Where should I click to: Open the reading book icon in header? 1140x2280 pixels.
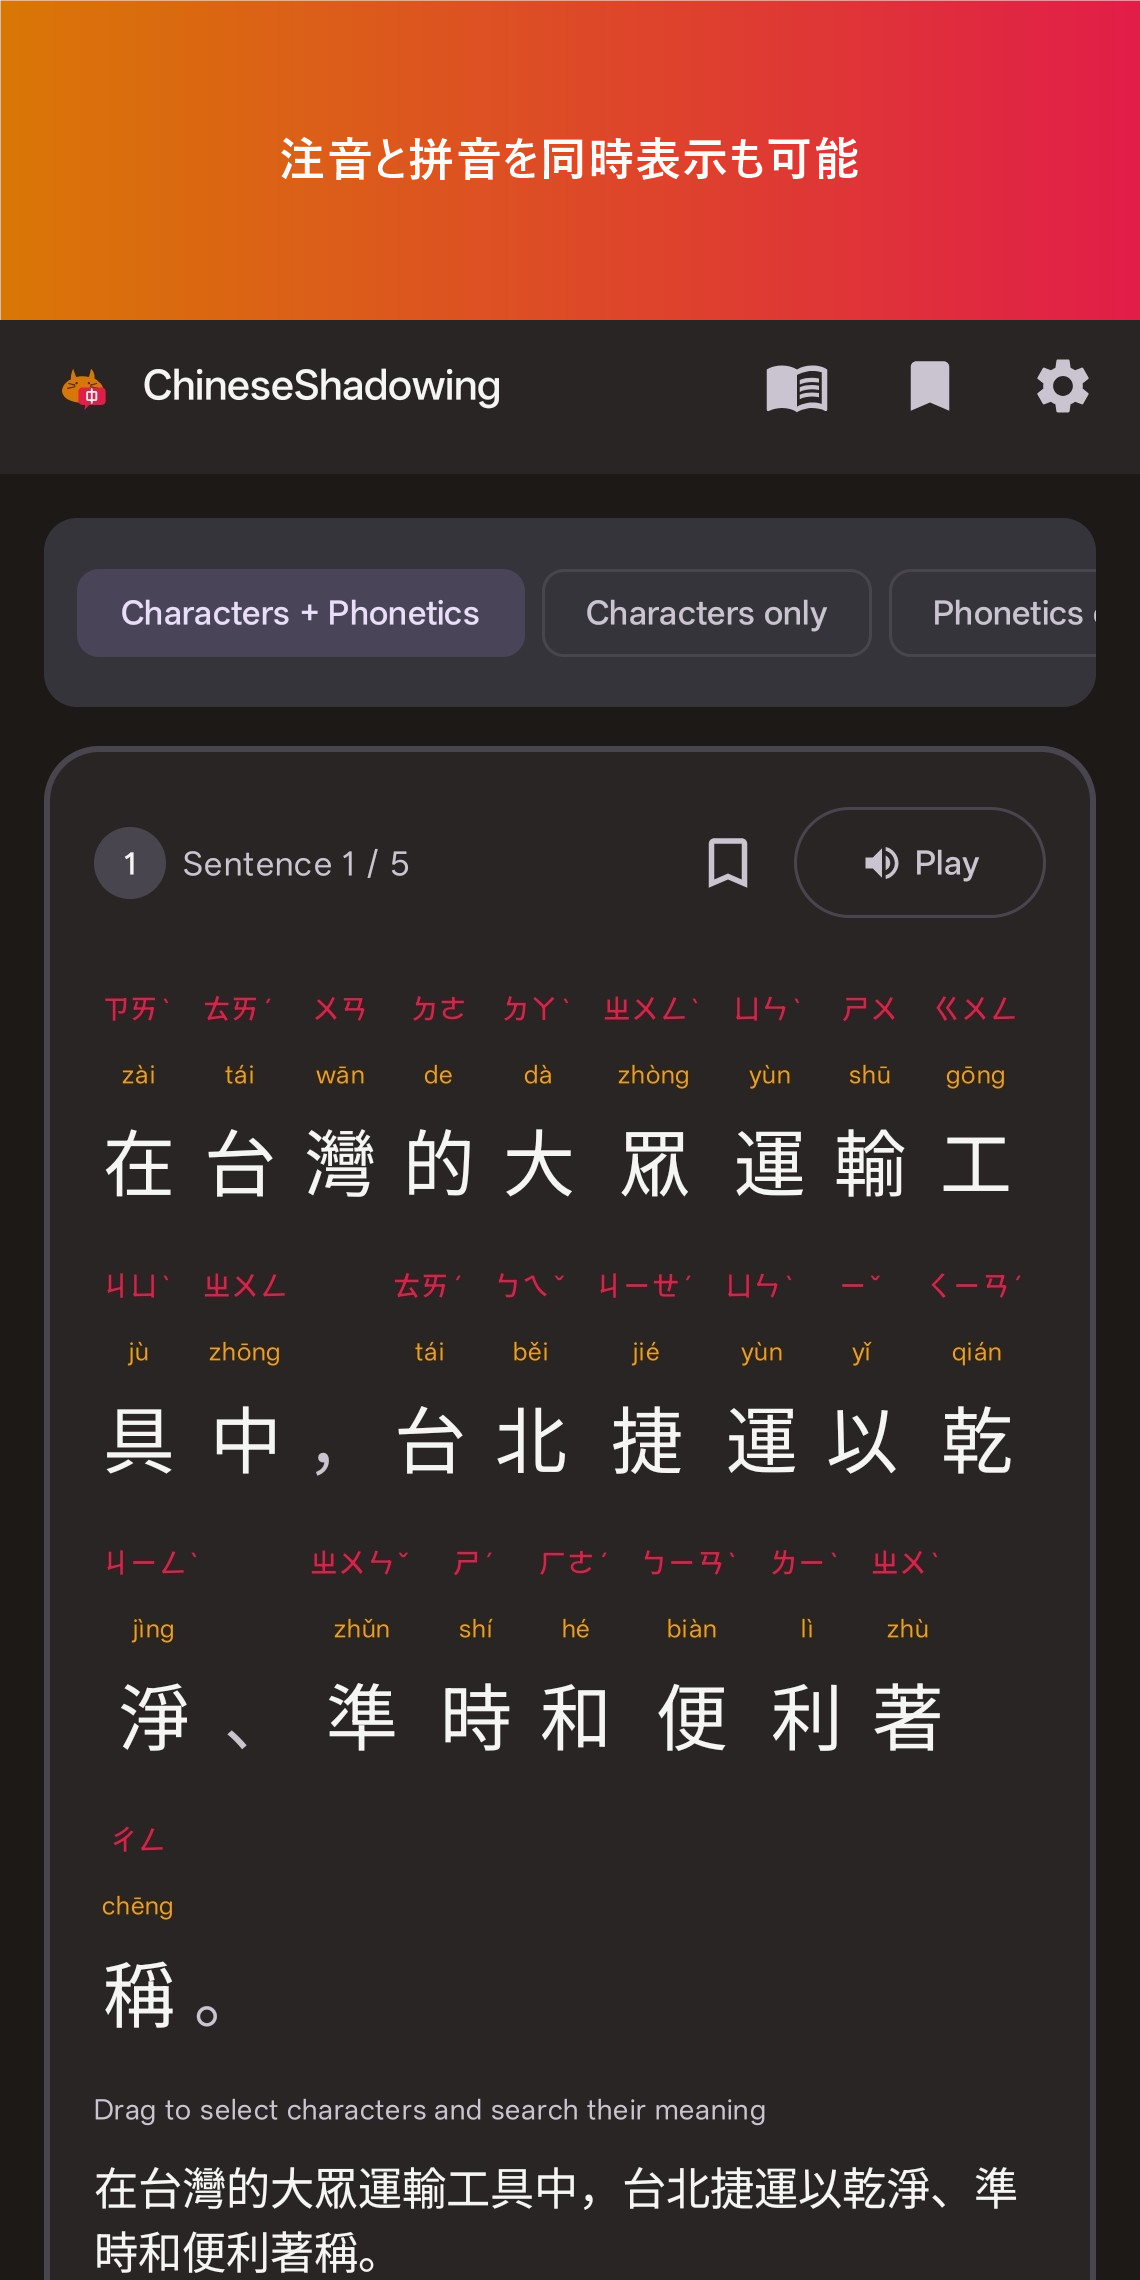(797, 387)
